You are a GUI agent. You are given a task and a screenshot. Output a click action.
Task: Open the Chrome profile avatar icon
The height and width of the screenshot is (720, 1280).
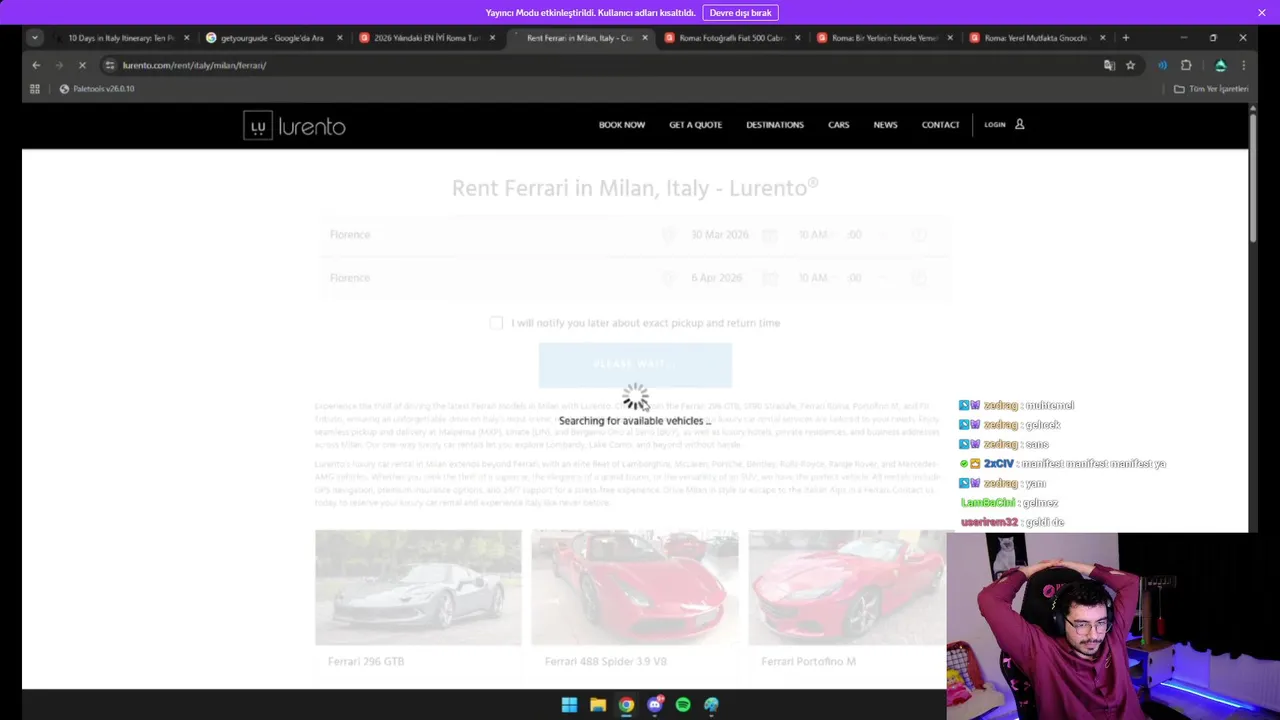(1220, 65)
